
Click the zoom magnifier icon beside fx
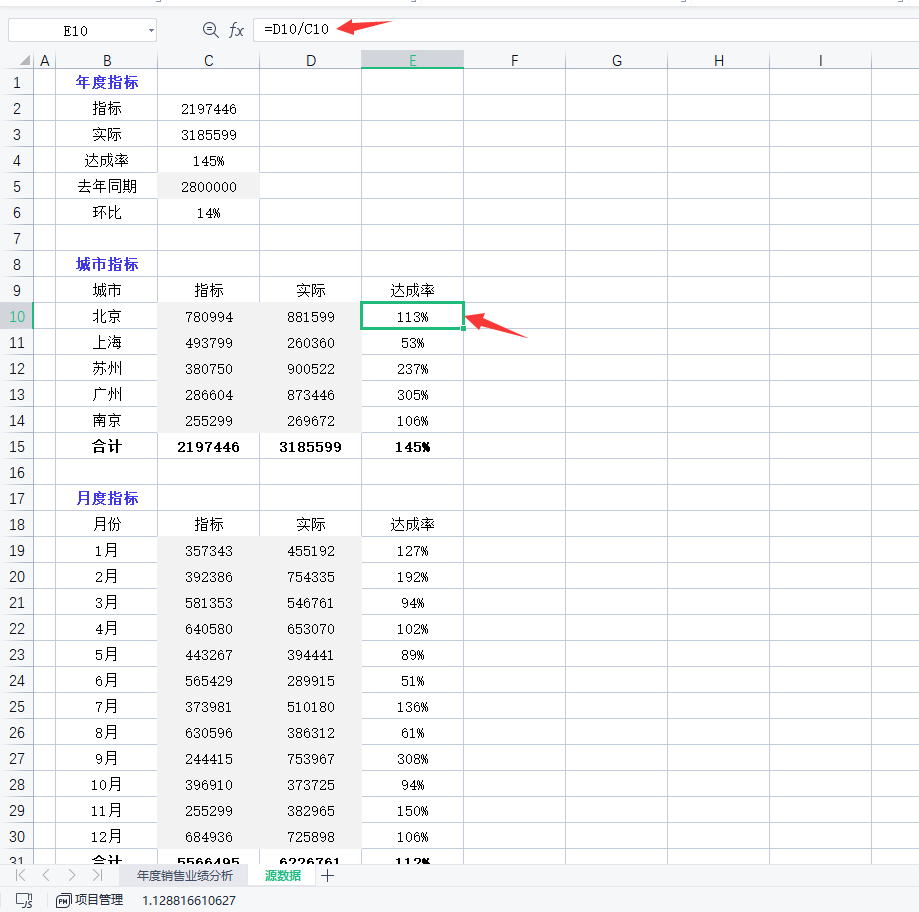click(210, 29)
